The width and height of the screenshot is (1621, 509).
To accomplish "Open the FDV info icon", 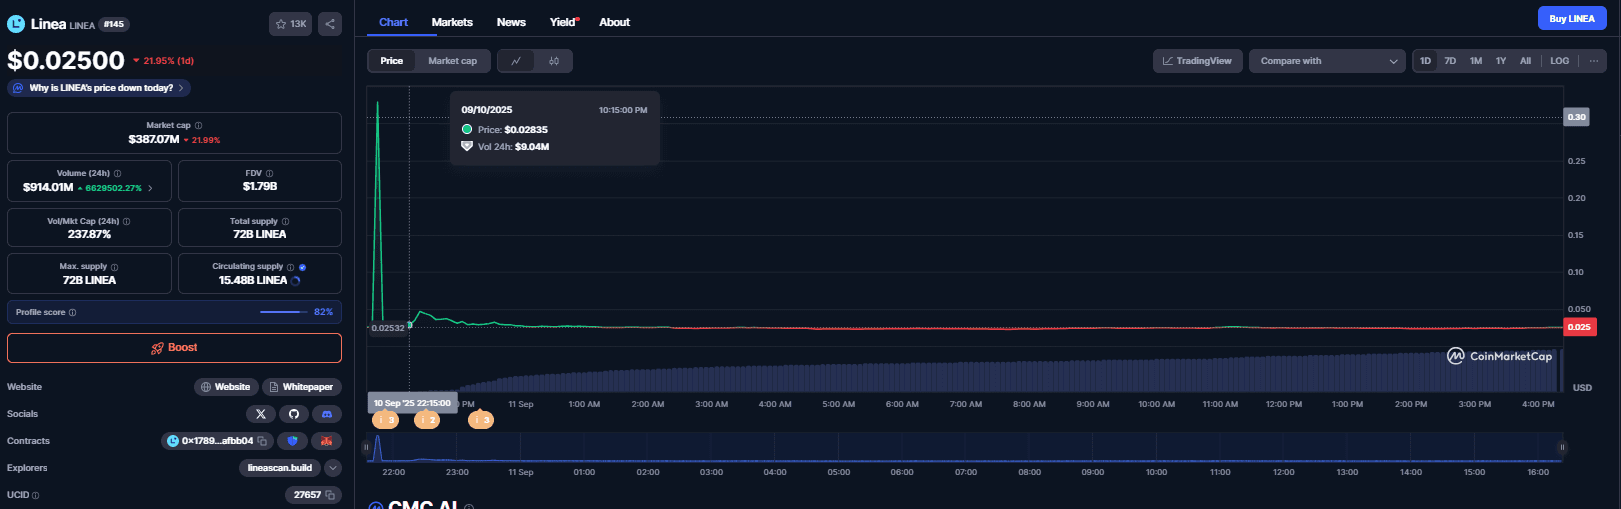I will pos(269,174).
